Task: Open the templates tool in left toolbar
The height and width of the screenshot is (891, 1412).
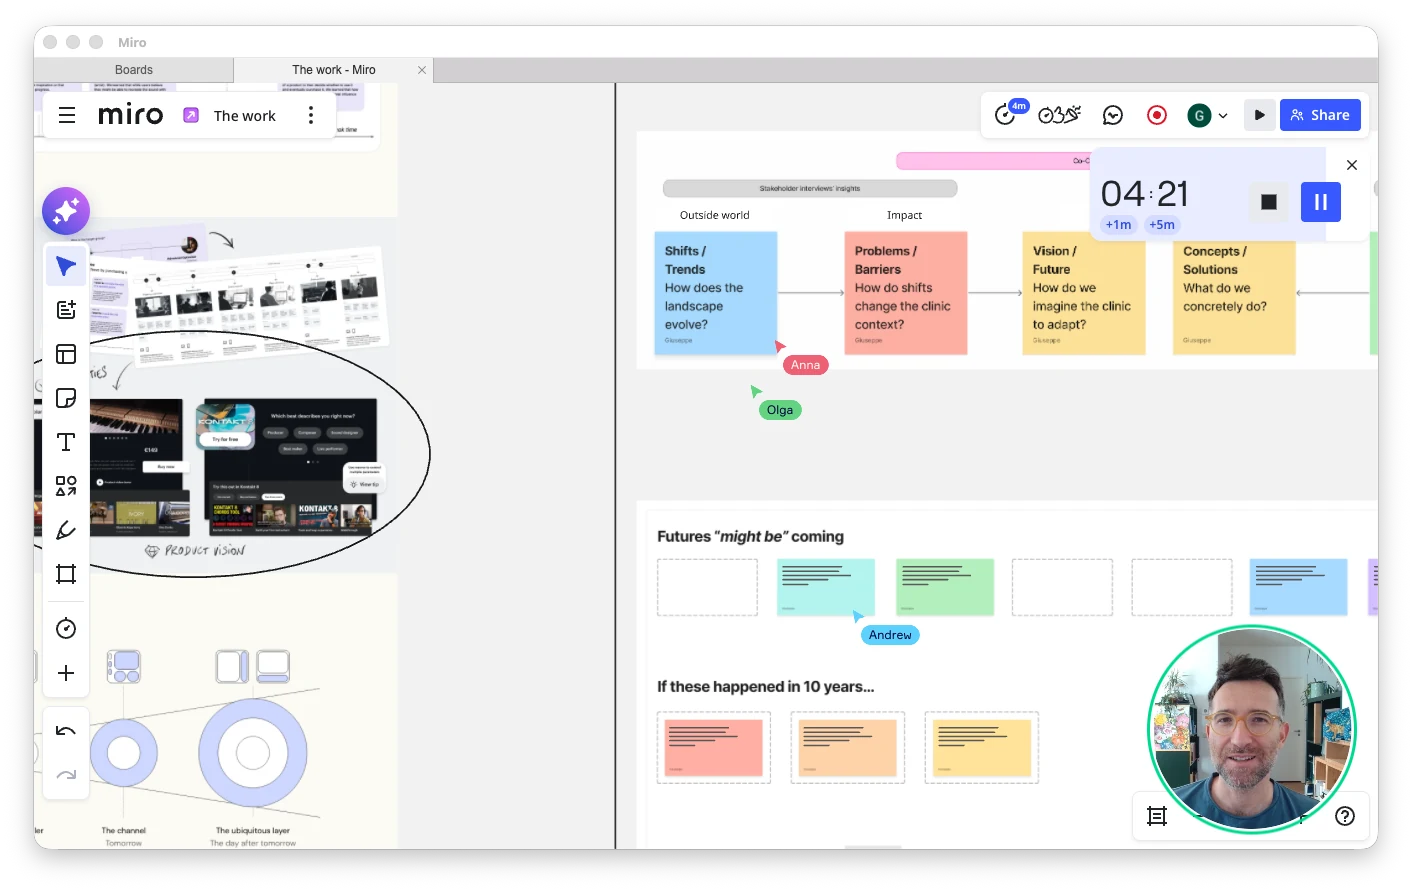Action: [x=66, y=310]
